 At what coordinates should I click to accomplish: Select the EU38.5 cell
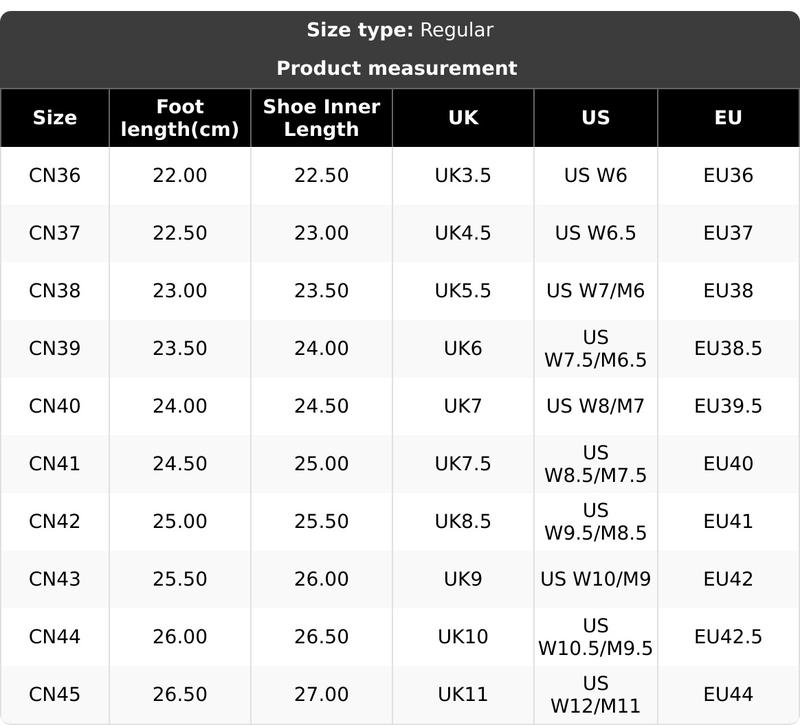pyautogui.click(x=728, y=349)
